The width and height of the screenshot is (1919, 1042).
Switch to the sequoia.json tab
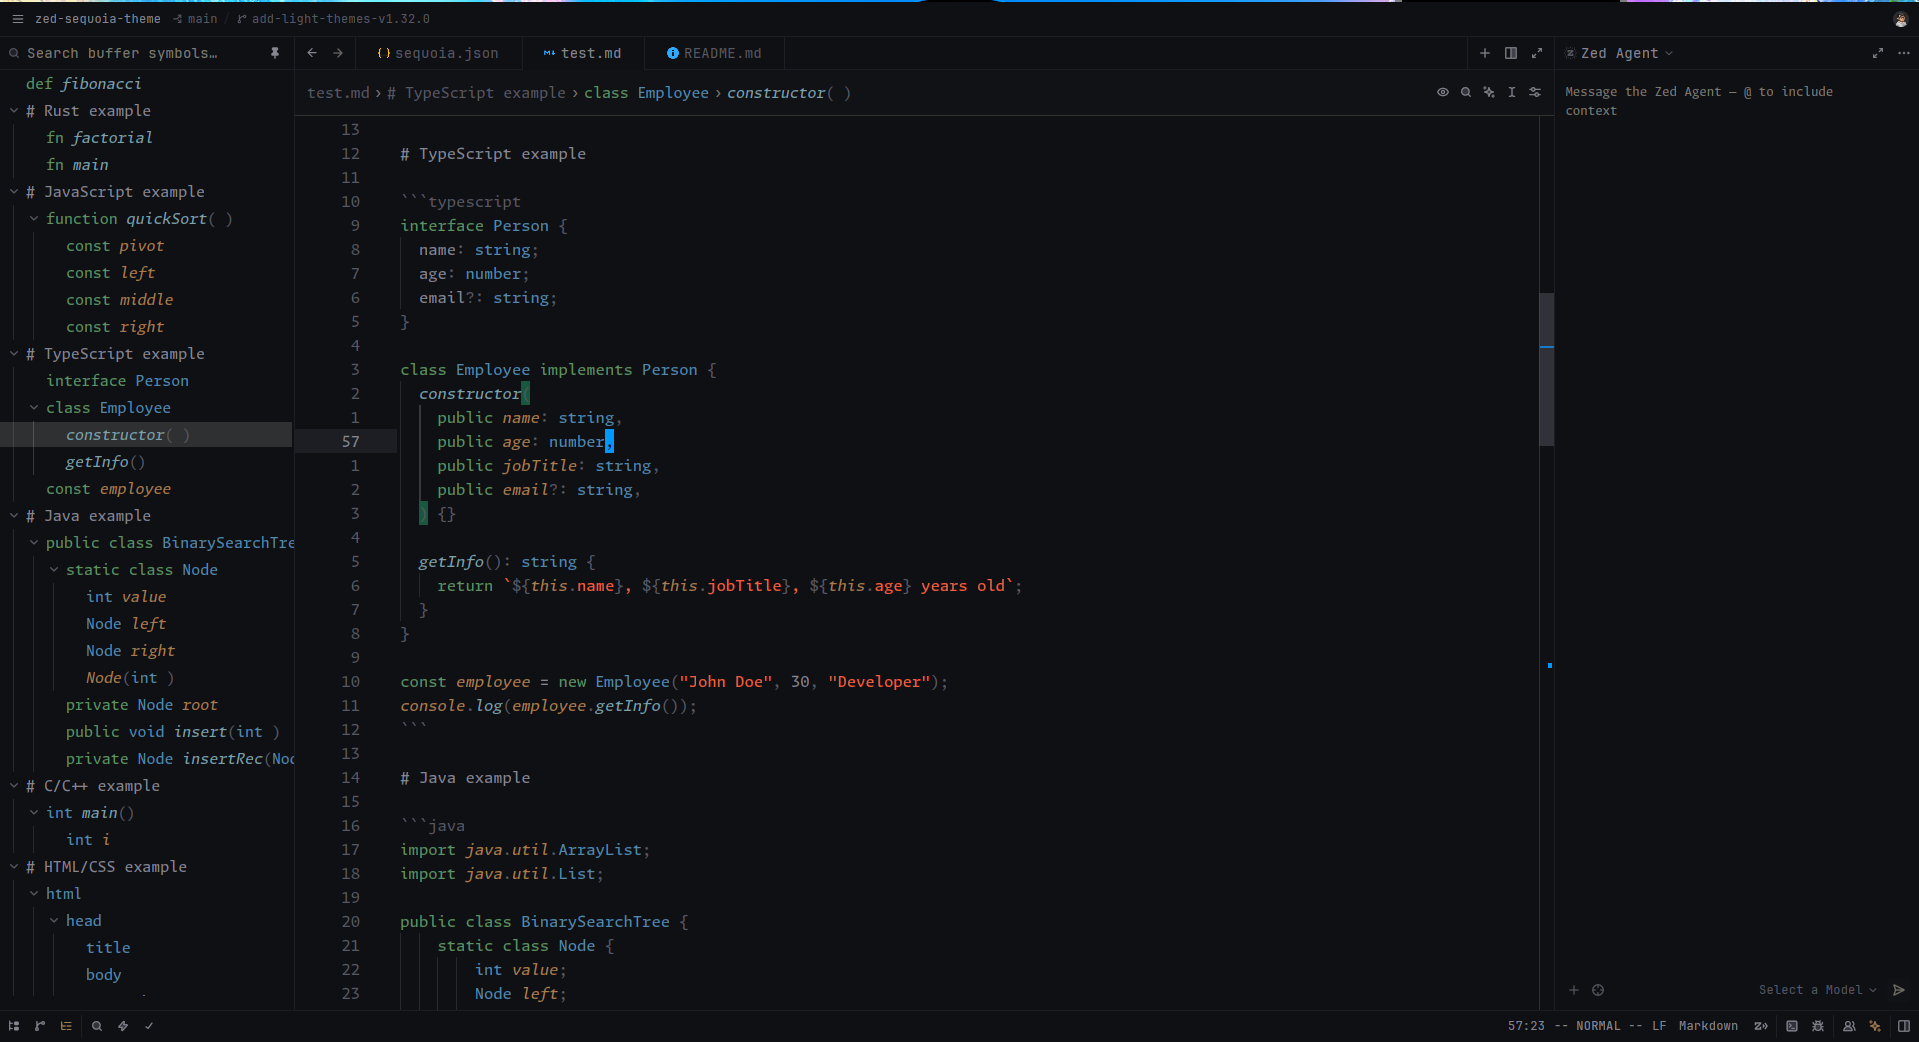[438, 53]
